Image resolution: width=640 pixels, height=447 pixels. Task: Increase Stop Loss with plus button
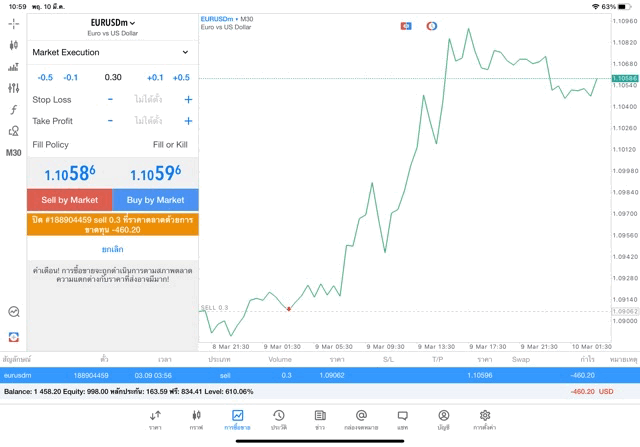(x=188, y=100)
